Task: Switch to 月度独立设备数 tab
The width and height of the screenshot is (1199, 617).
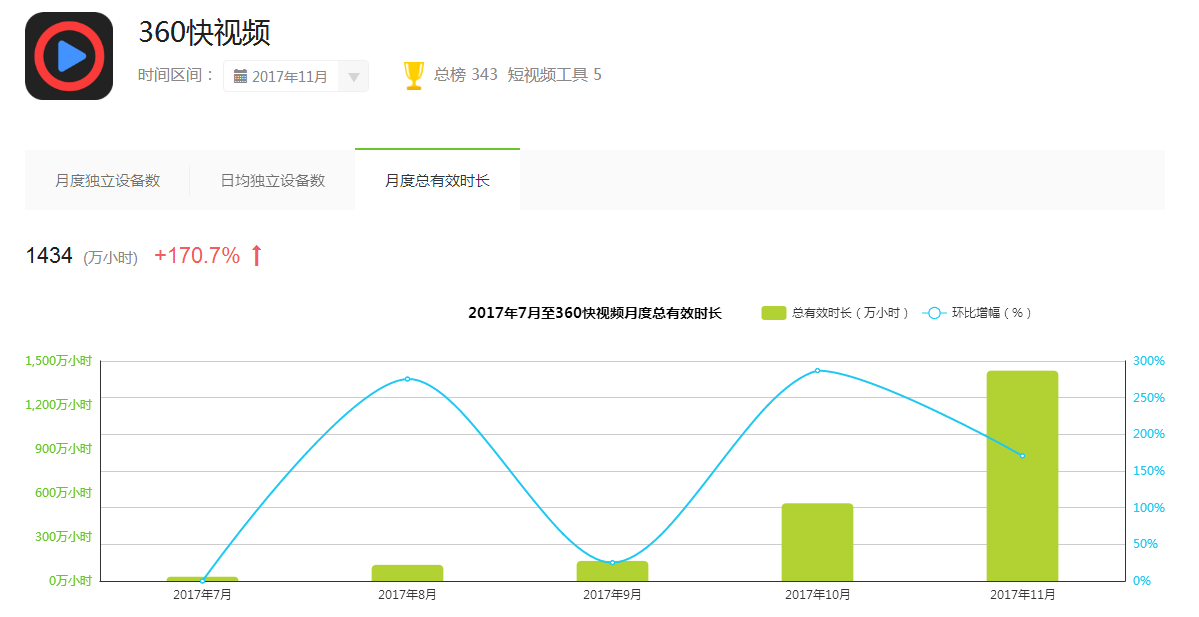Action: click(107, 181)
